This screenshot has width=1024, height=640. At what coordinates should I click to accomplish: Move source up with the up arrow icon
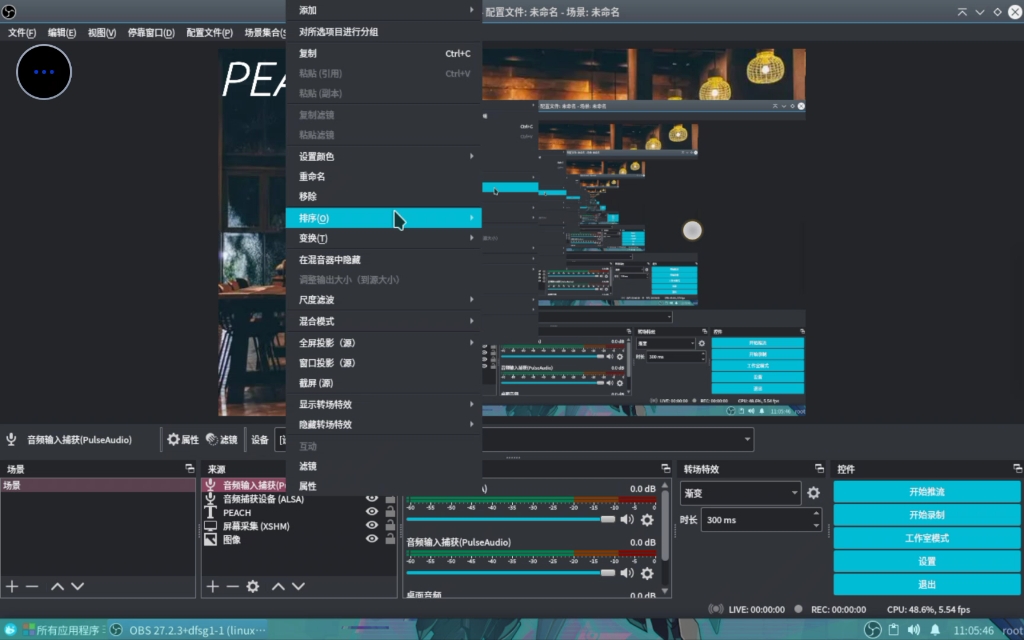coord(278,586)
